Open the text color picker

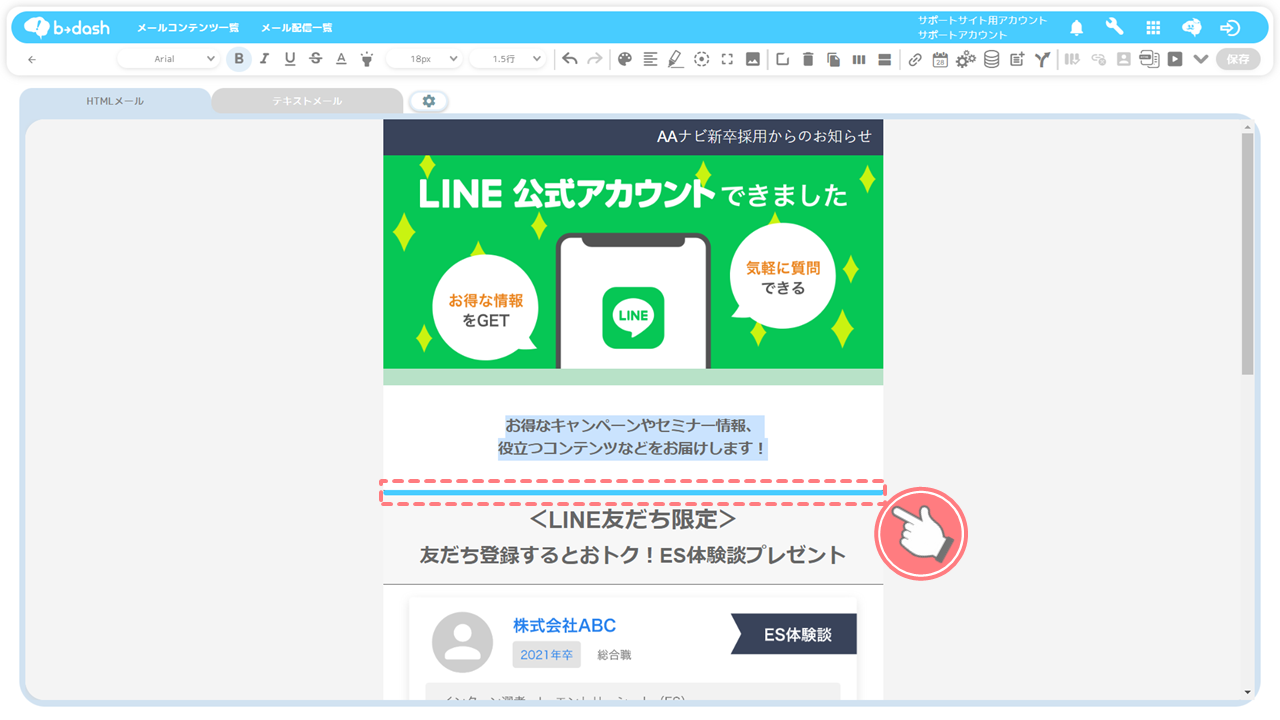(x=341, y=59)
